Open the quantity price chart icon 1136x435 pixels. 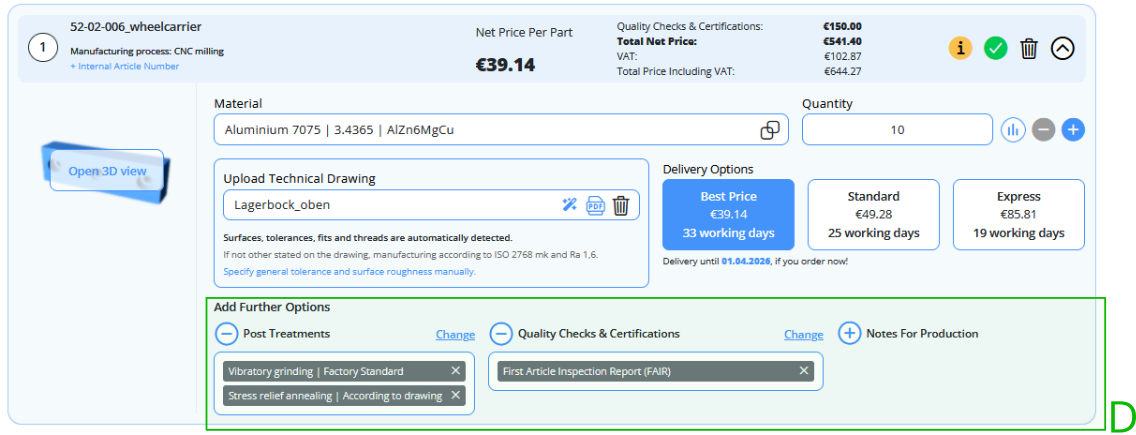click(1013, 130)
